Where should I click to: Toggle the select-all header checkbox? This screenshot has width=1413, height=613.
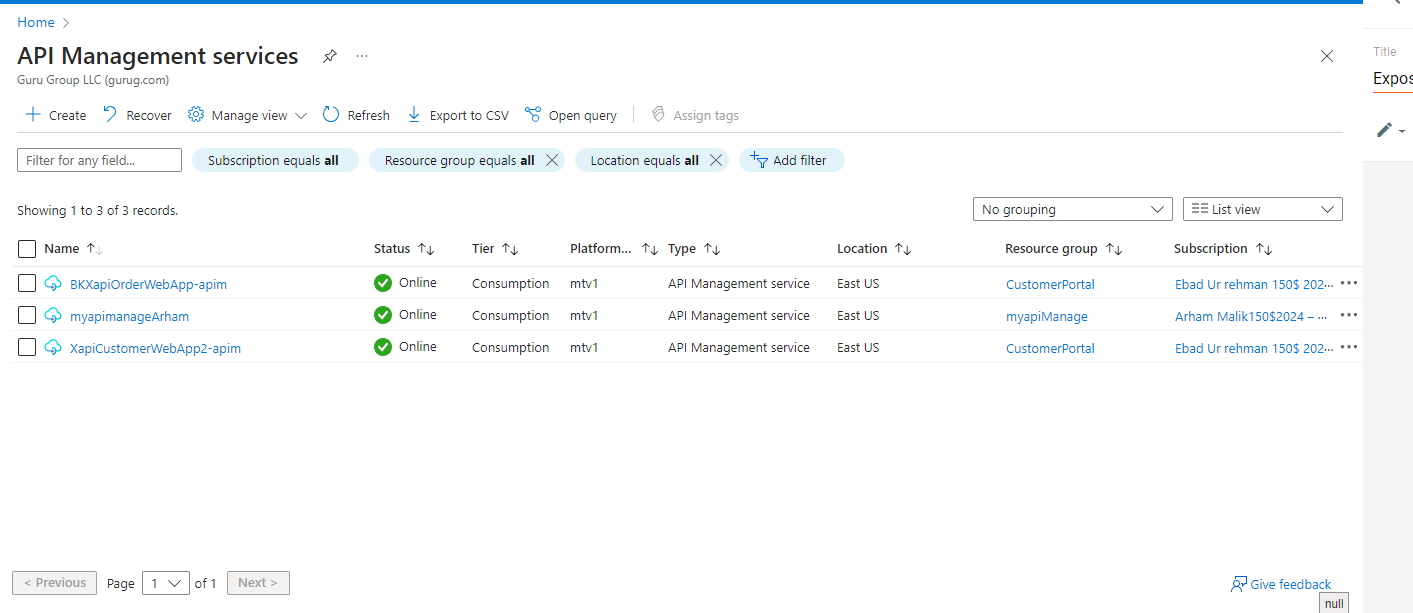[27, 249]
